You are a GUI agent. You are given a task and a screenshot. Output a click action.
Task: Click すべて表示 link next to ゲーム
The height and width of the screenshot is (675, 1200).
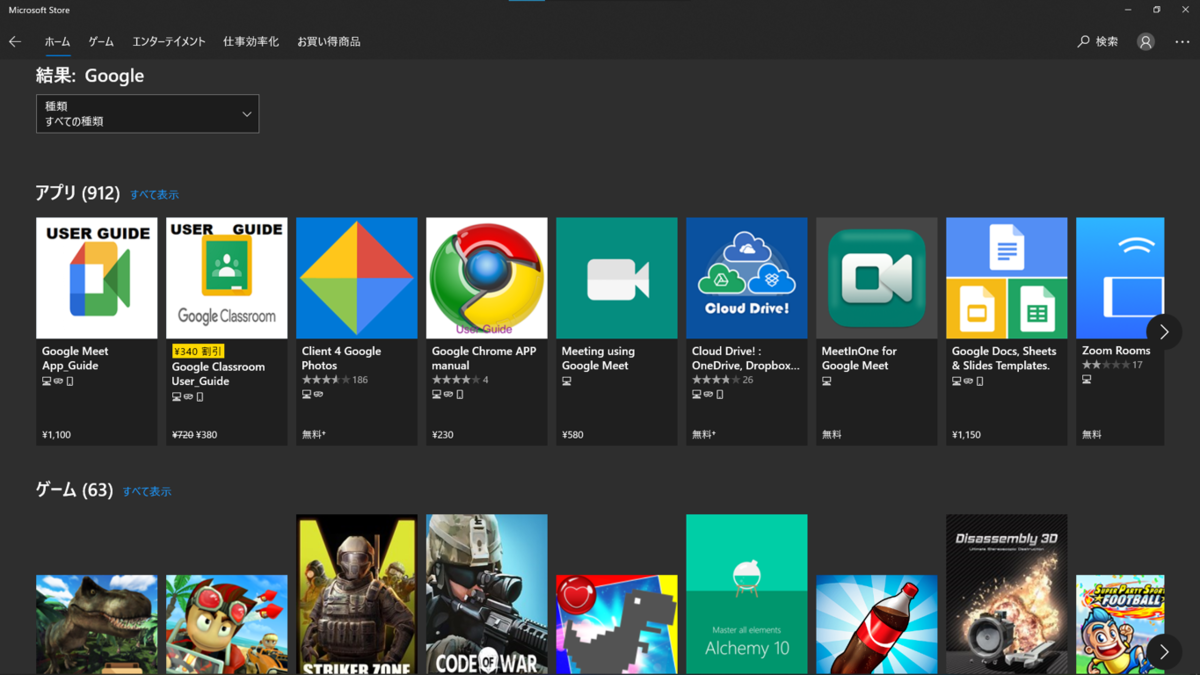[147, 492]
